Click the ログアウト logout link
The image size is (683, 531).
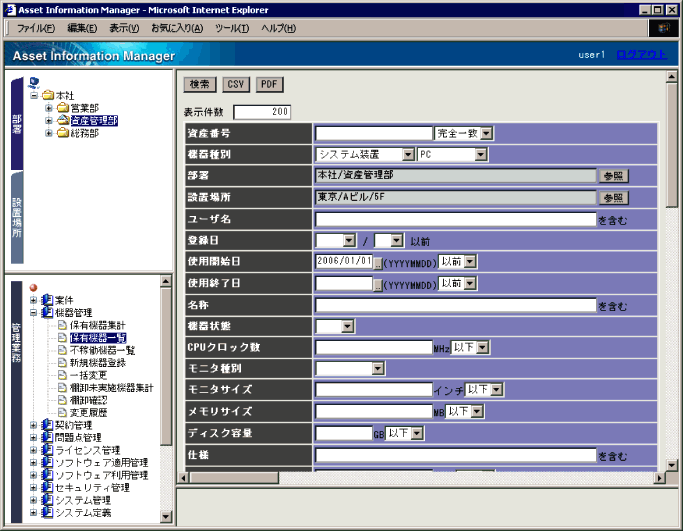pyautogui.click(x=640, y=55)
